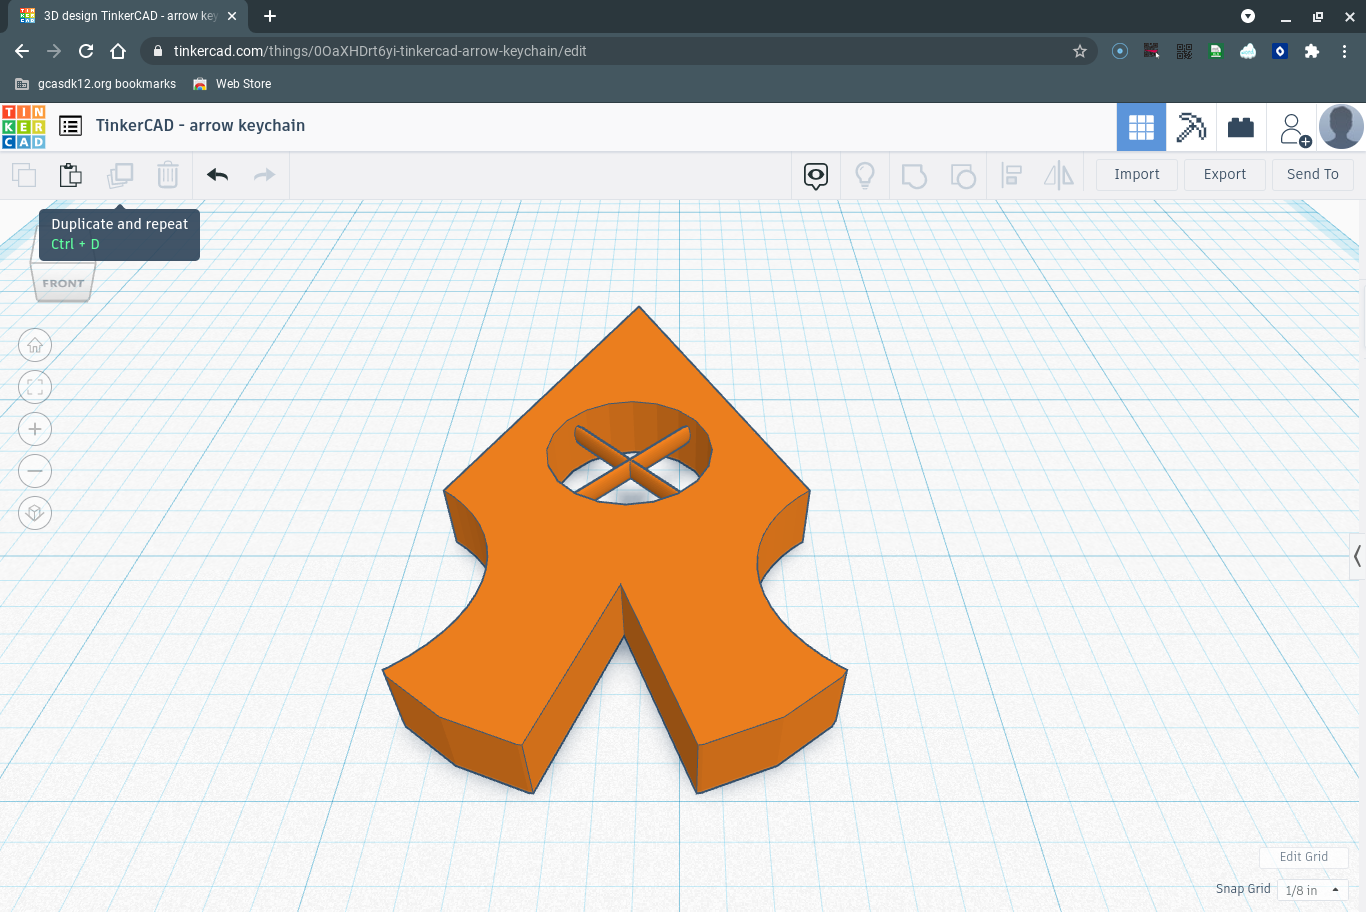Viewport: 1366px width, 912px height.
Task: Delete object using trash can icon
Action: click(167, 174)
